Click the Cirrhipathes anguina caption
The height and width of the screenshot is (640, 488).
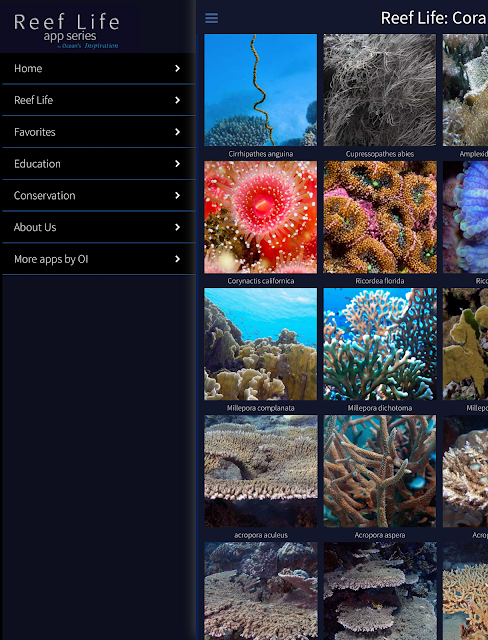[260, 154]
